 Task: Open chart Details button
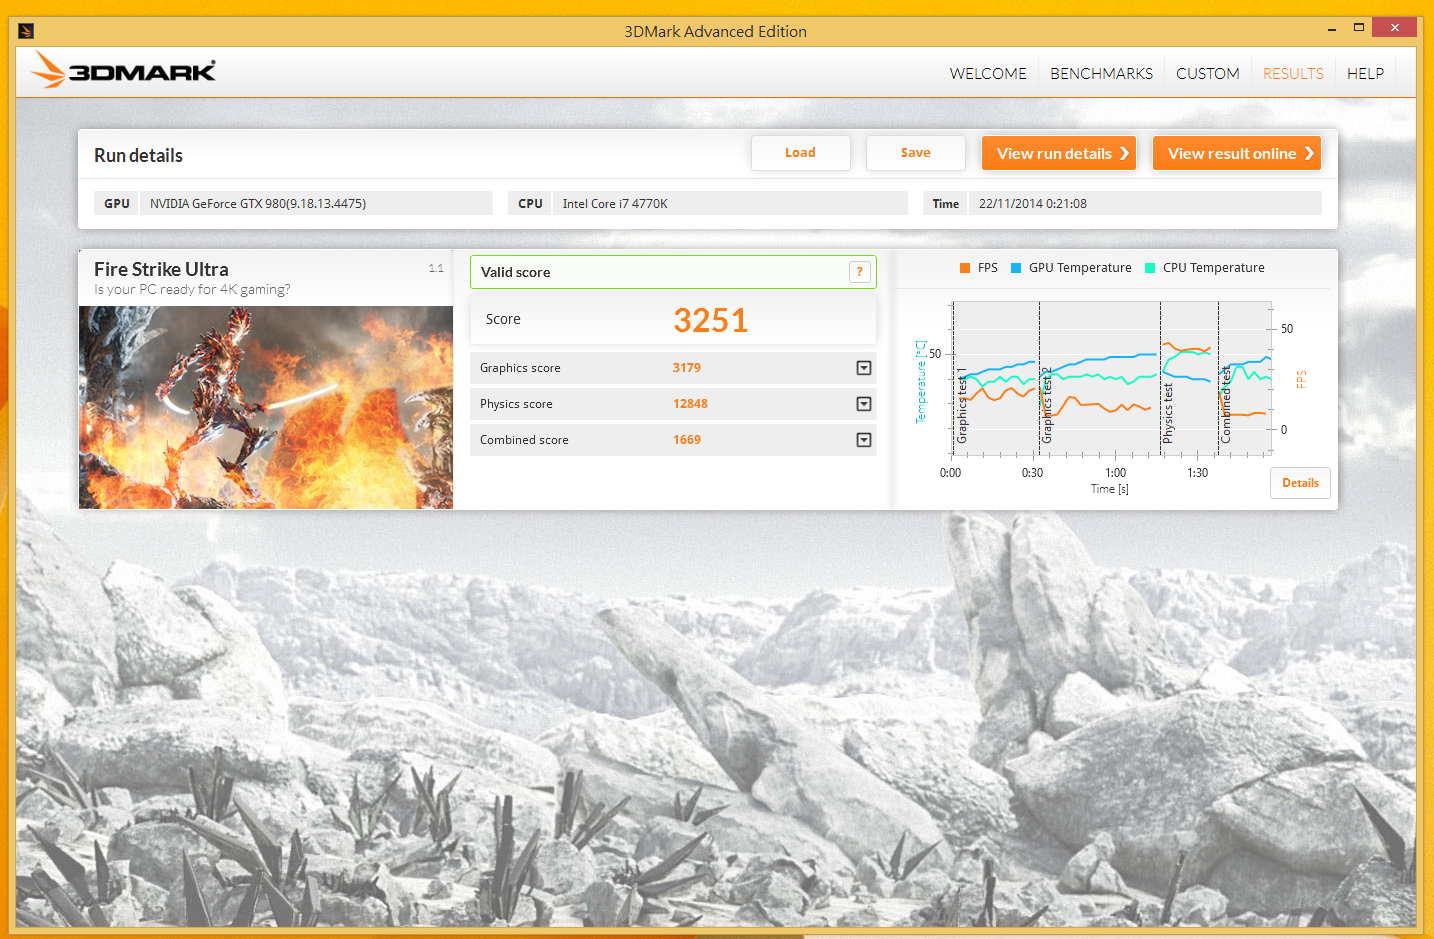click(x=1300, y=483)
